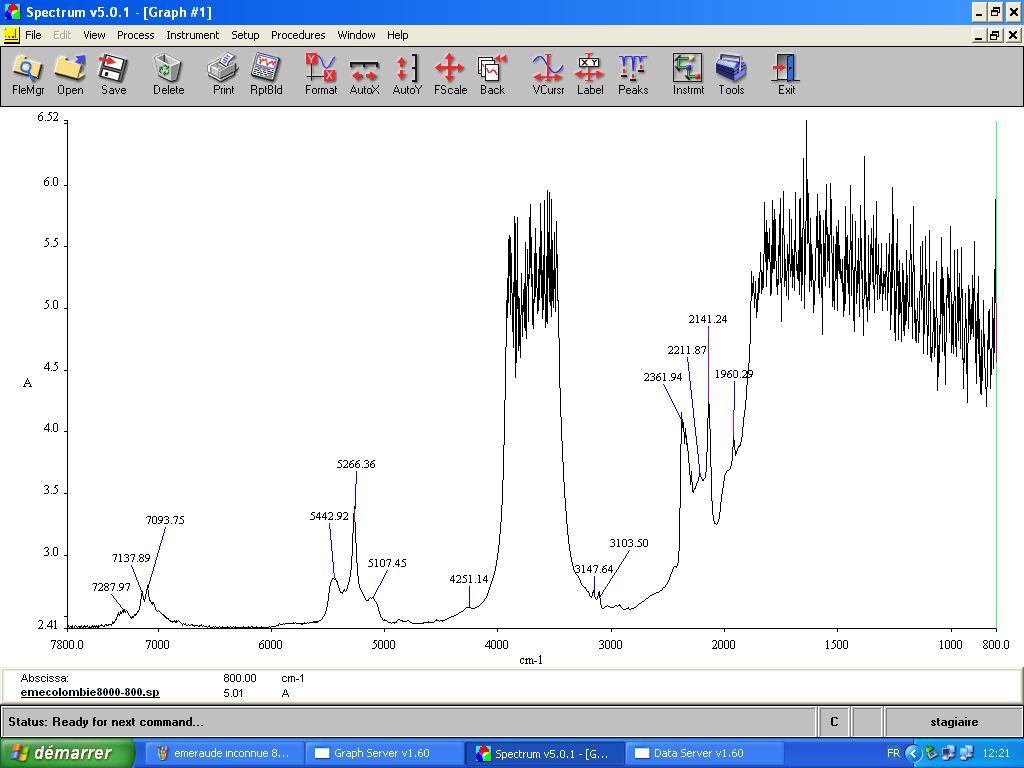Print the current graph
Screen dimensions: 1024x768
point(223,75)
